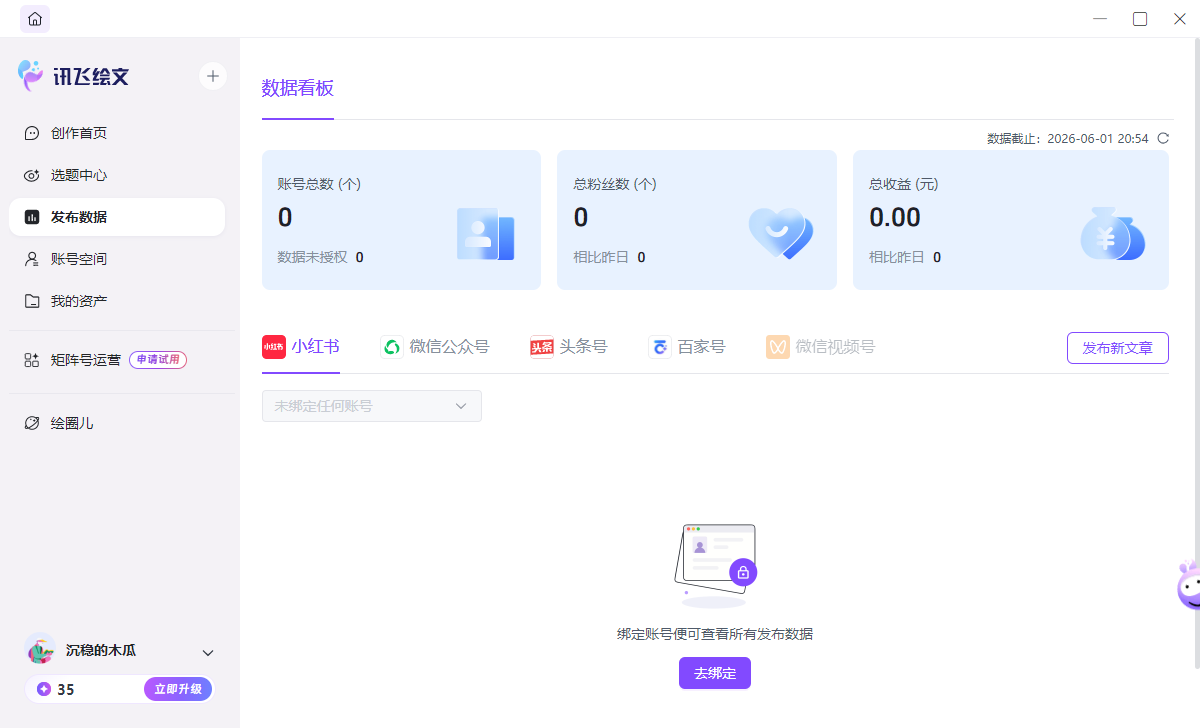Click the 微信公众号 green logo icon
1200x728 pixels.
click(392, 347)
